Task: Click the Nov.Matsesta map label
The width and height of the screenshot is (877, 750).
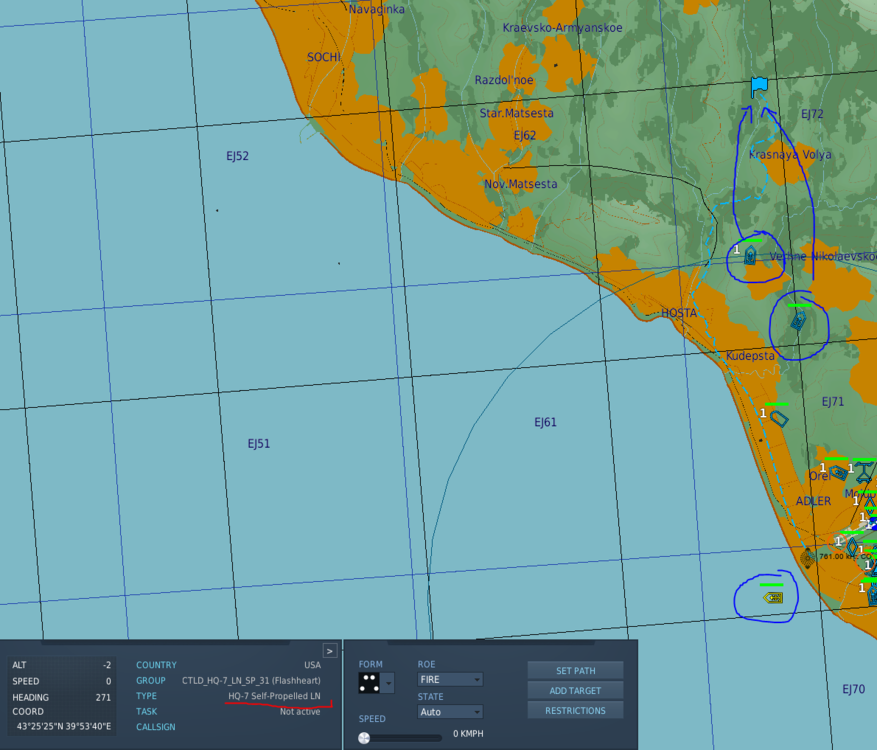Action: (x=520, y=184)
